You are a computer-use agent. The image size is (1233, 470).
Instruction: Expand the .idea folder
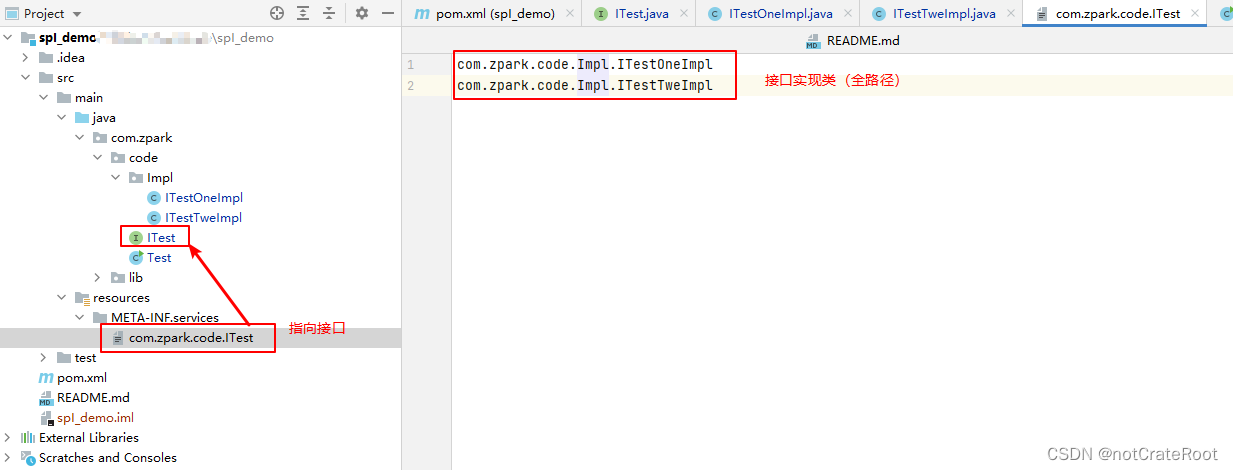pyautogui.click(x=27, y=57)
